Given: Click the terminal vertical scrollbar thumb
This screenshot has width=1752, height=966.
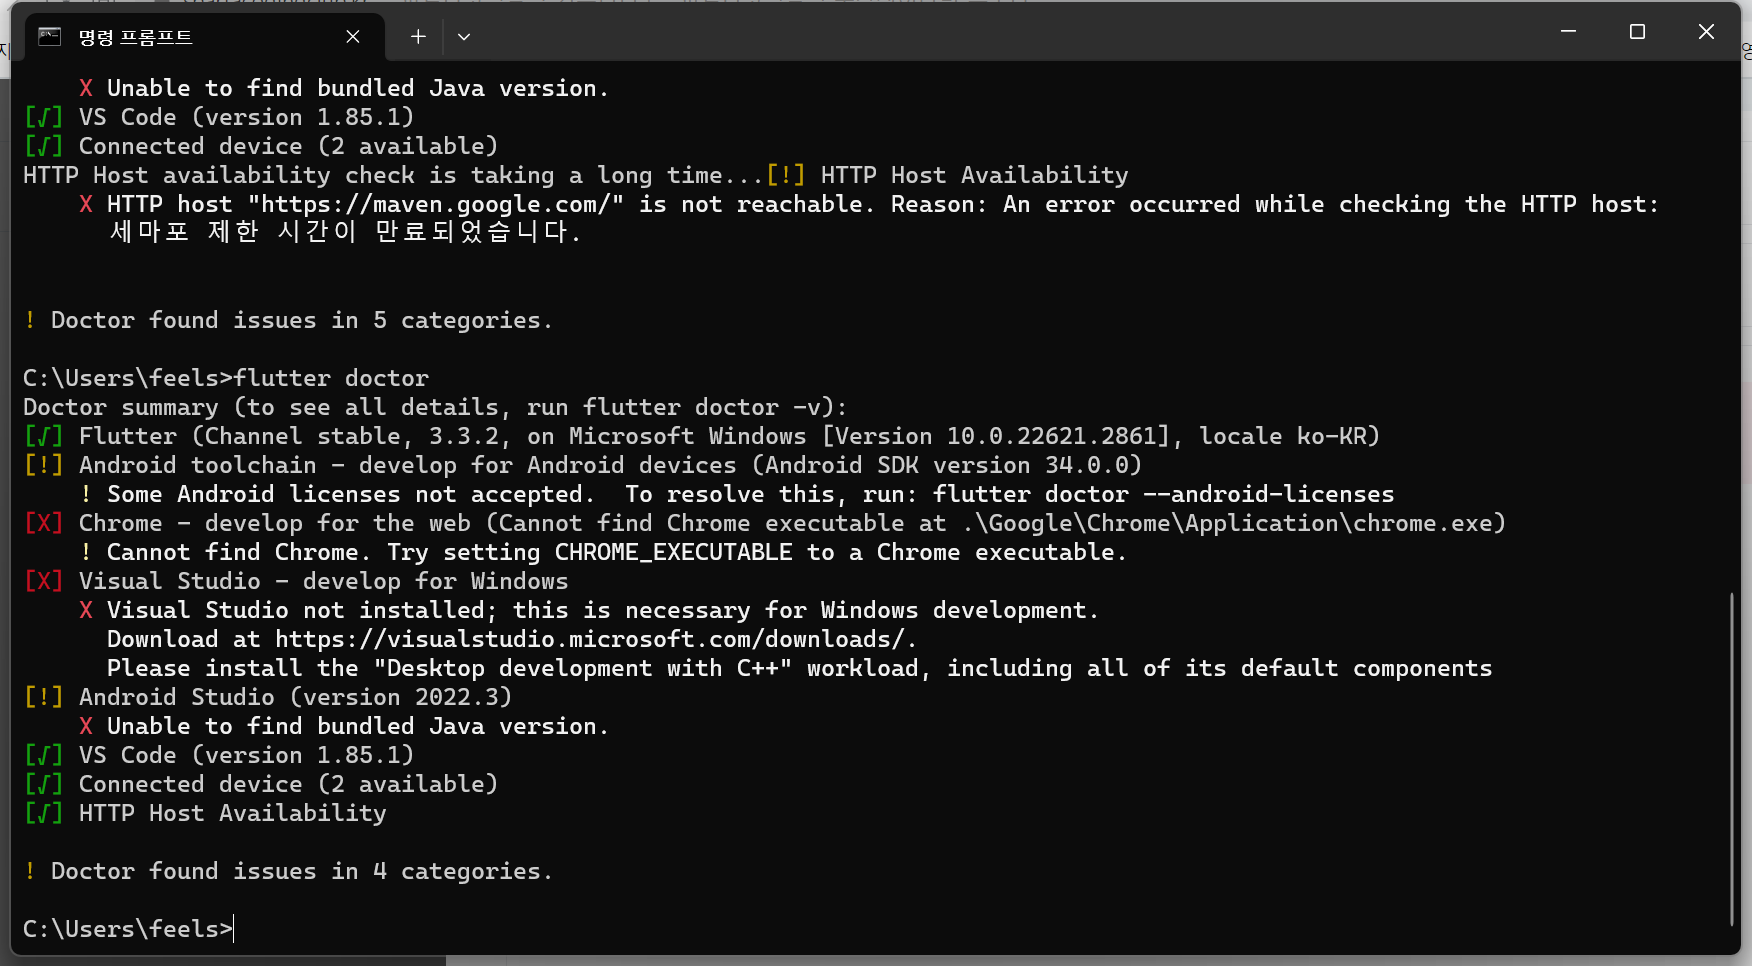Looking at the screenshot, I should tap(1732, 760).
